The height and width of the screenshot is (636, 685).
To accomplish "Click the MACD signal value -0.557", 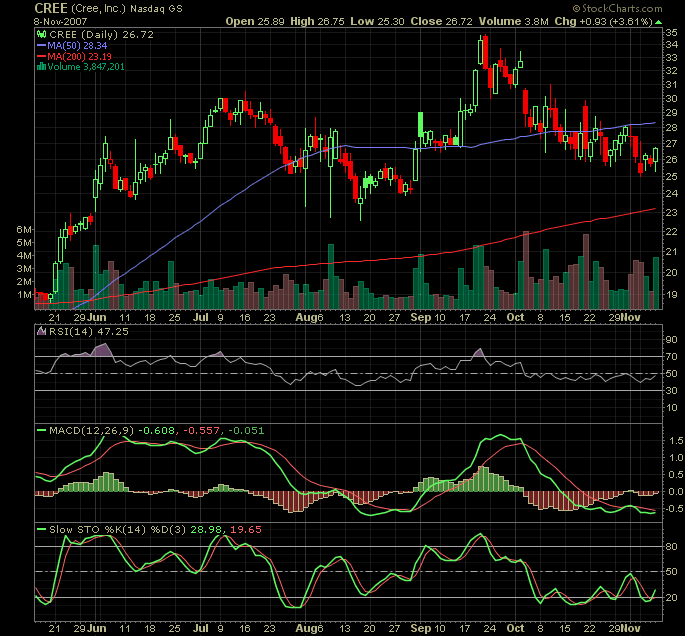I will (201, 431).
